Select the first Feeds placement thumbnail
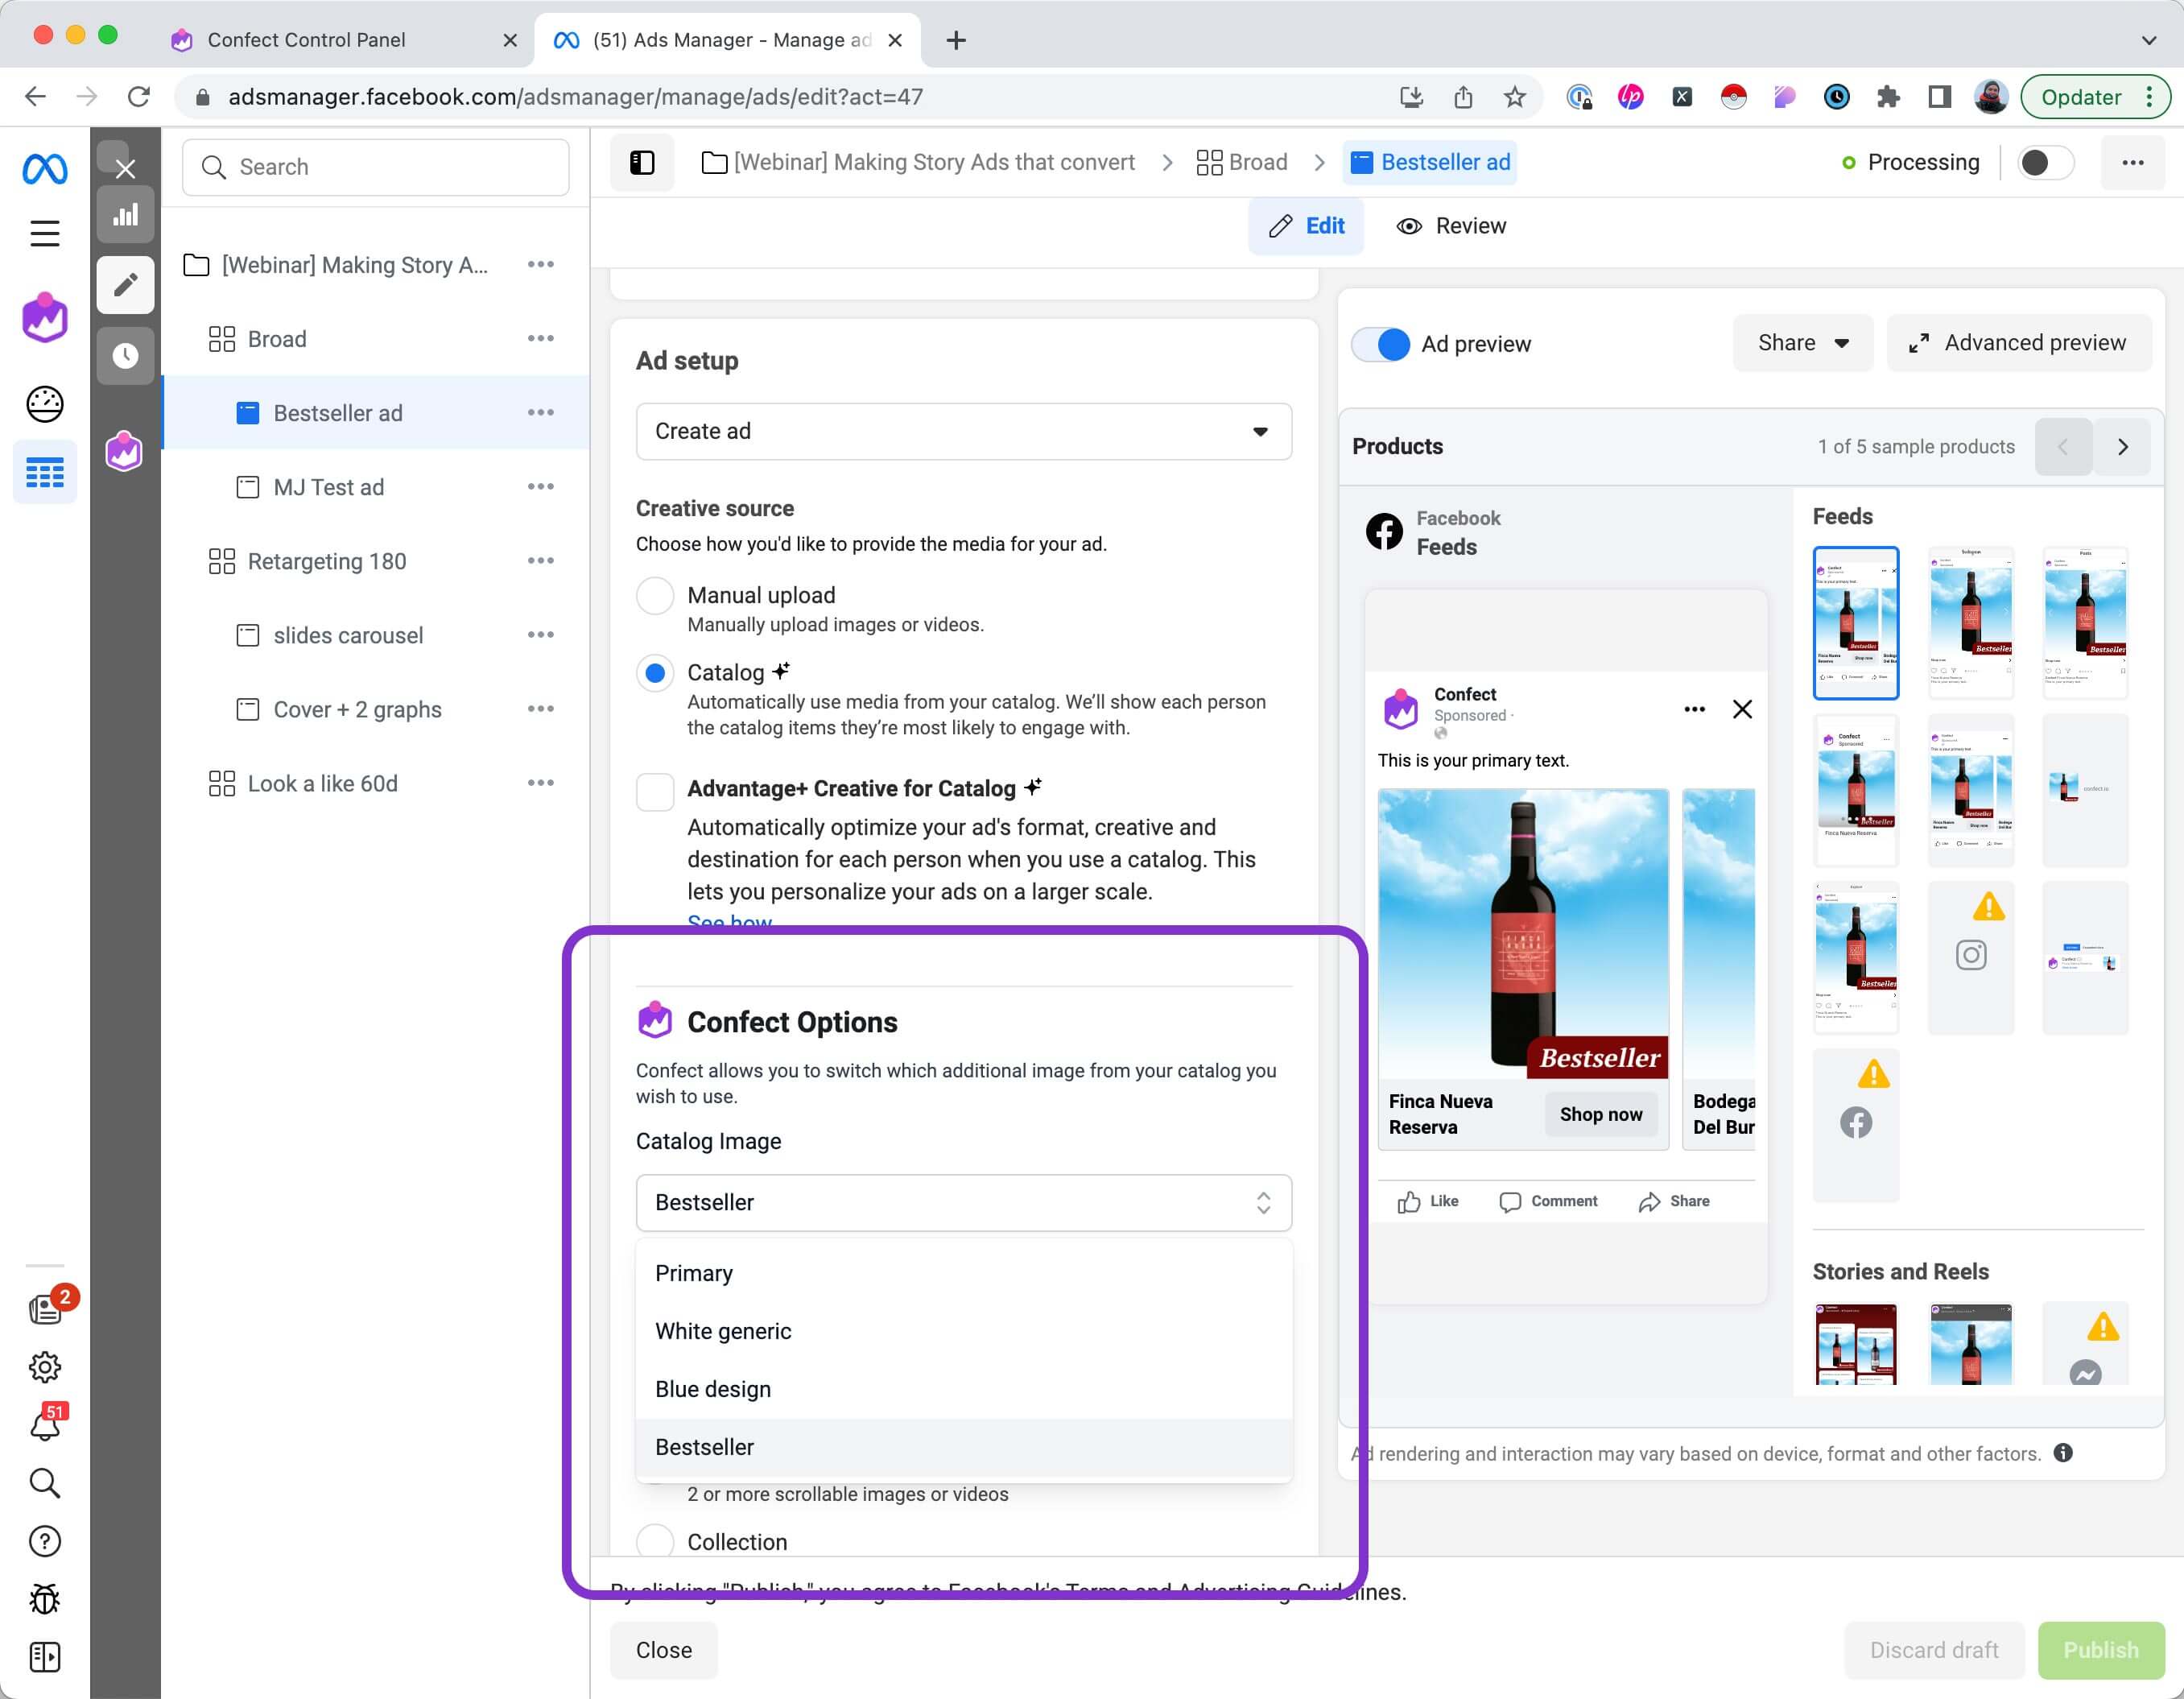 point(1855,622)
